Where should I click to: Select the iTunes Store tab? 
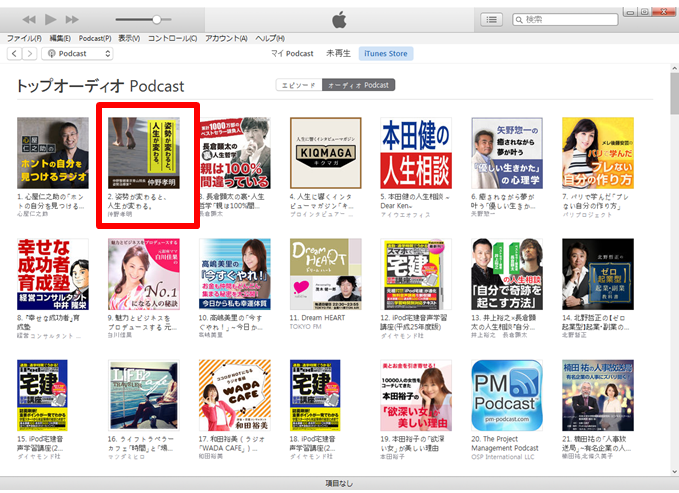[x=386, y=54]
